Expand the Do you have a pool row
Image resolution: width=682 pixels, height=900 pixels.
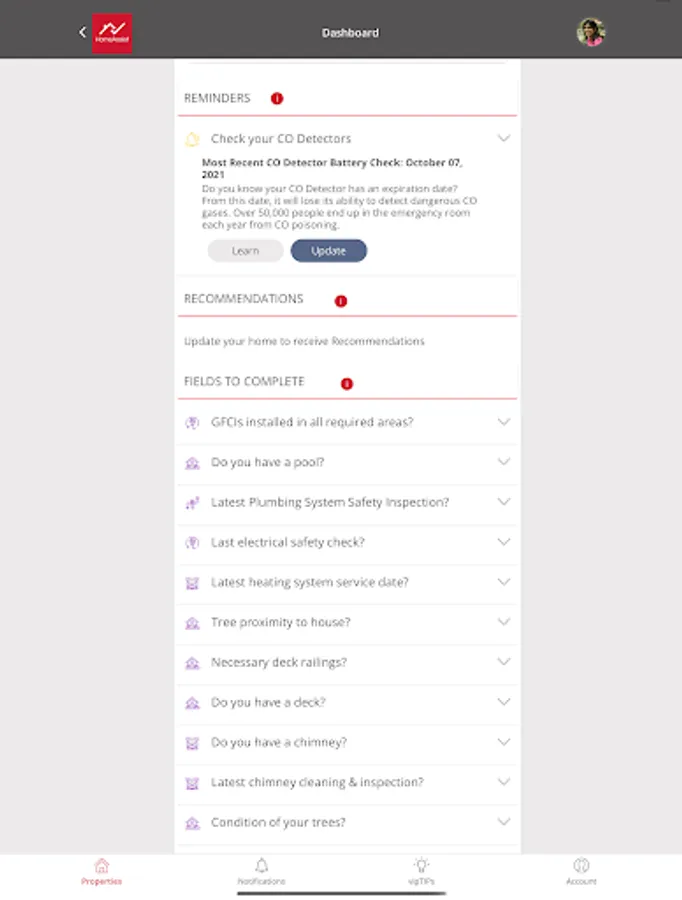[503, 462]
